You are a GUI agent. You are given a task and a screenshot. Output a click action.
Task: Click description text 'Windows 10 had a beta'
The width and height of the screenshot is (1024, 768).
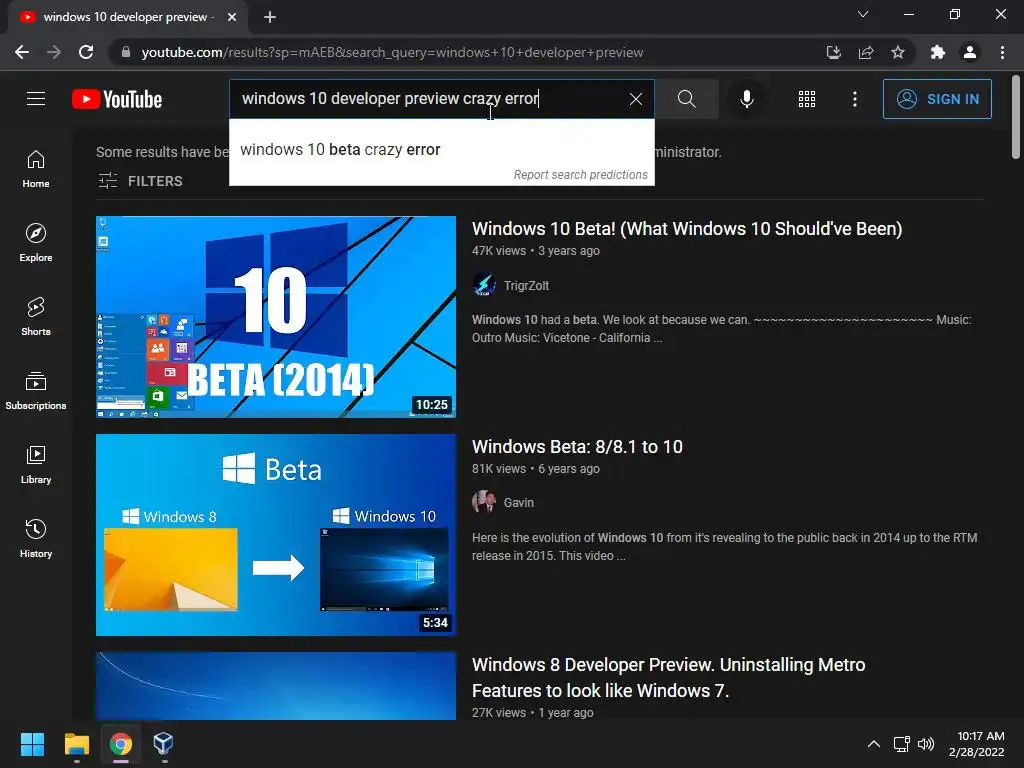534,320
